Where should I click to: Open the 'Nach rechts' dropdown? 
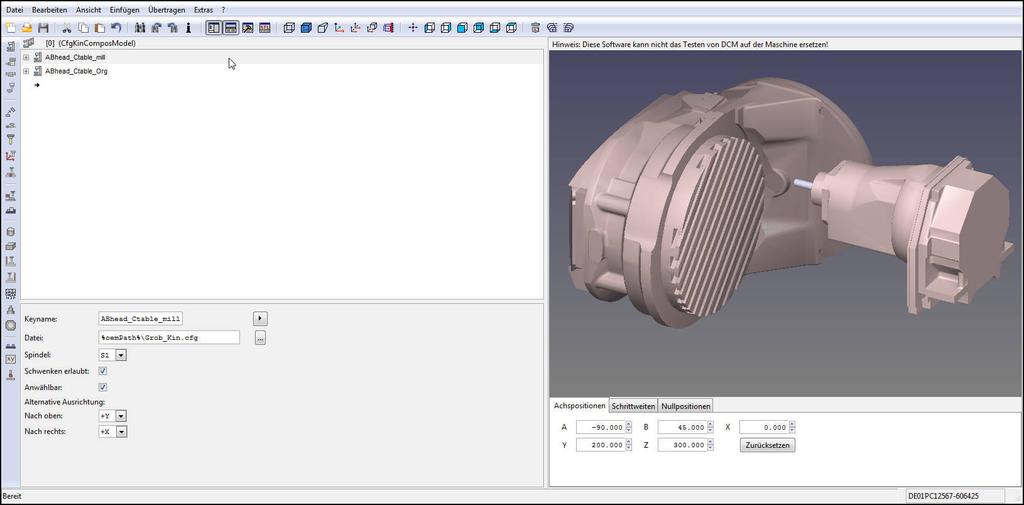(121, 432)
